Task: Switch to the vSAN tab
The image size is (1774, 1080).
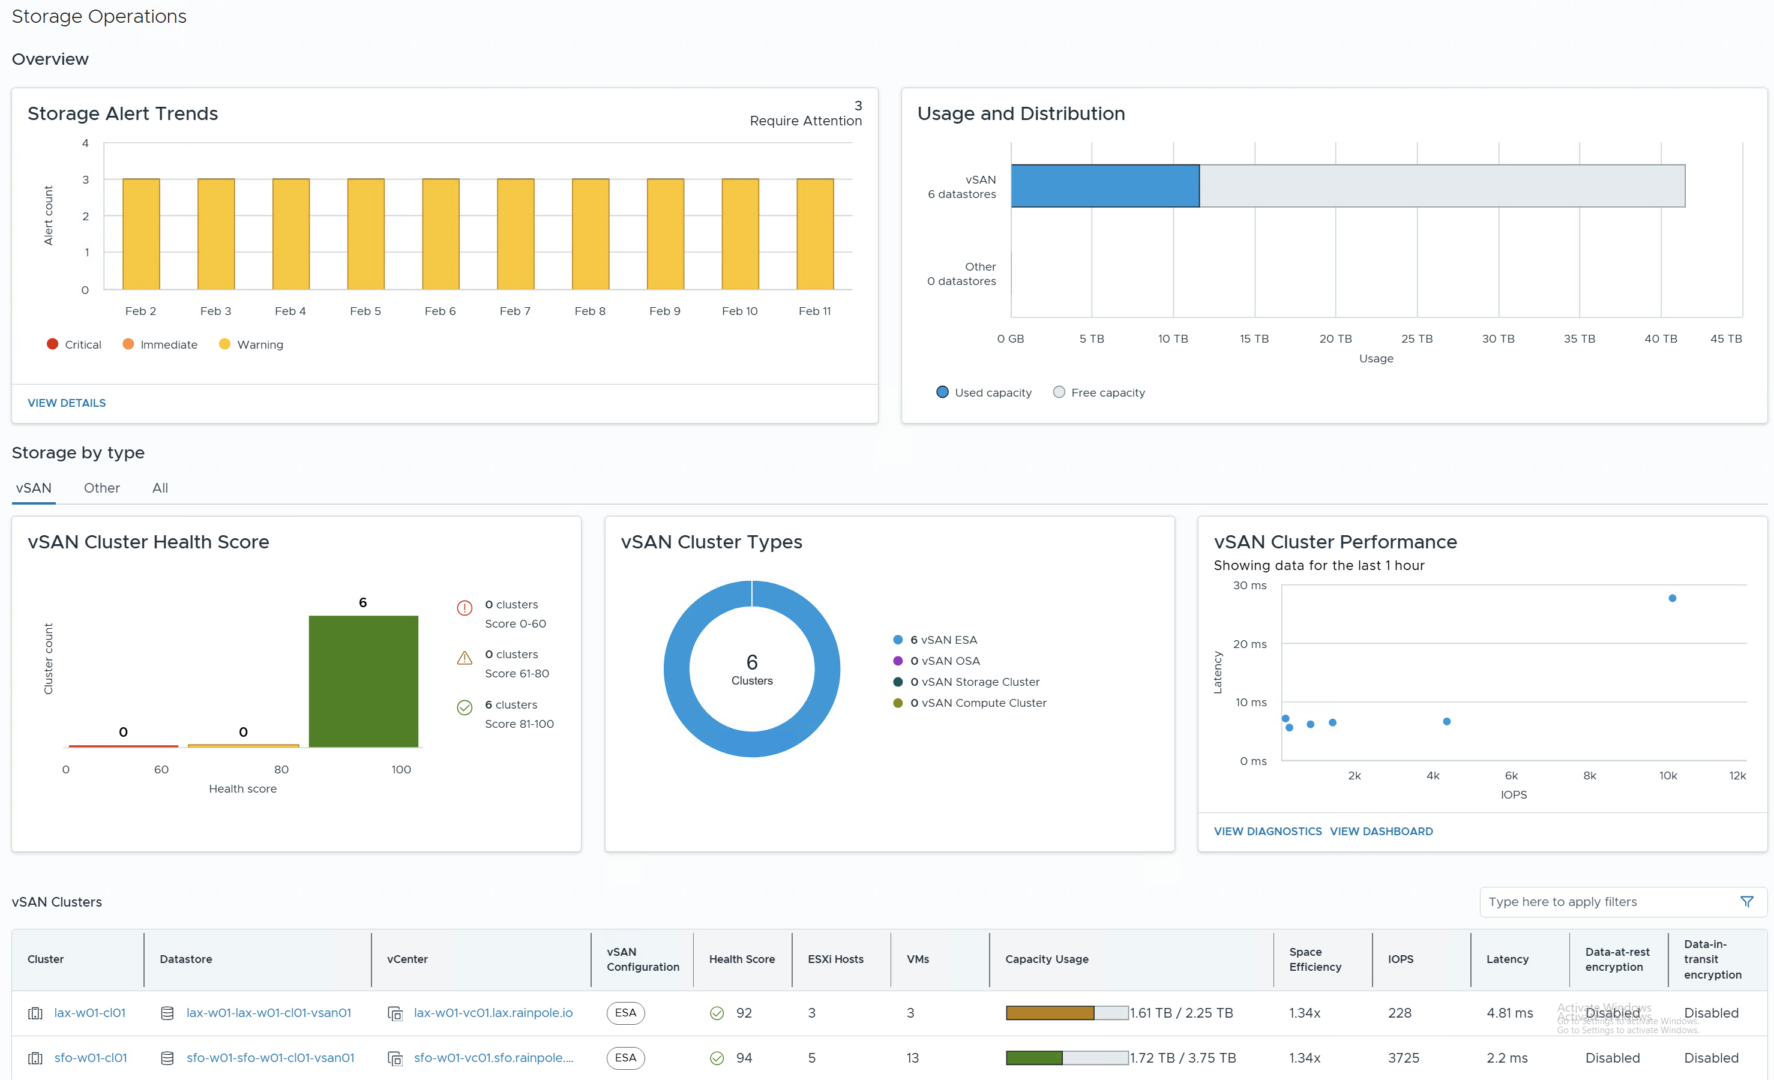Action: (x=34, y=488)
